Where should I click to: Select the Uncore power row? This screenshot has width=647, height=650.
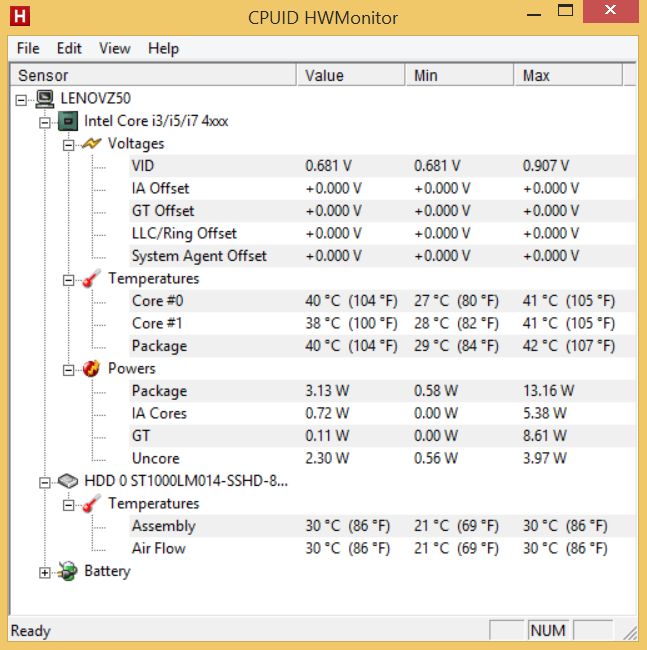[382, 458]
